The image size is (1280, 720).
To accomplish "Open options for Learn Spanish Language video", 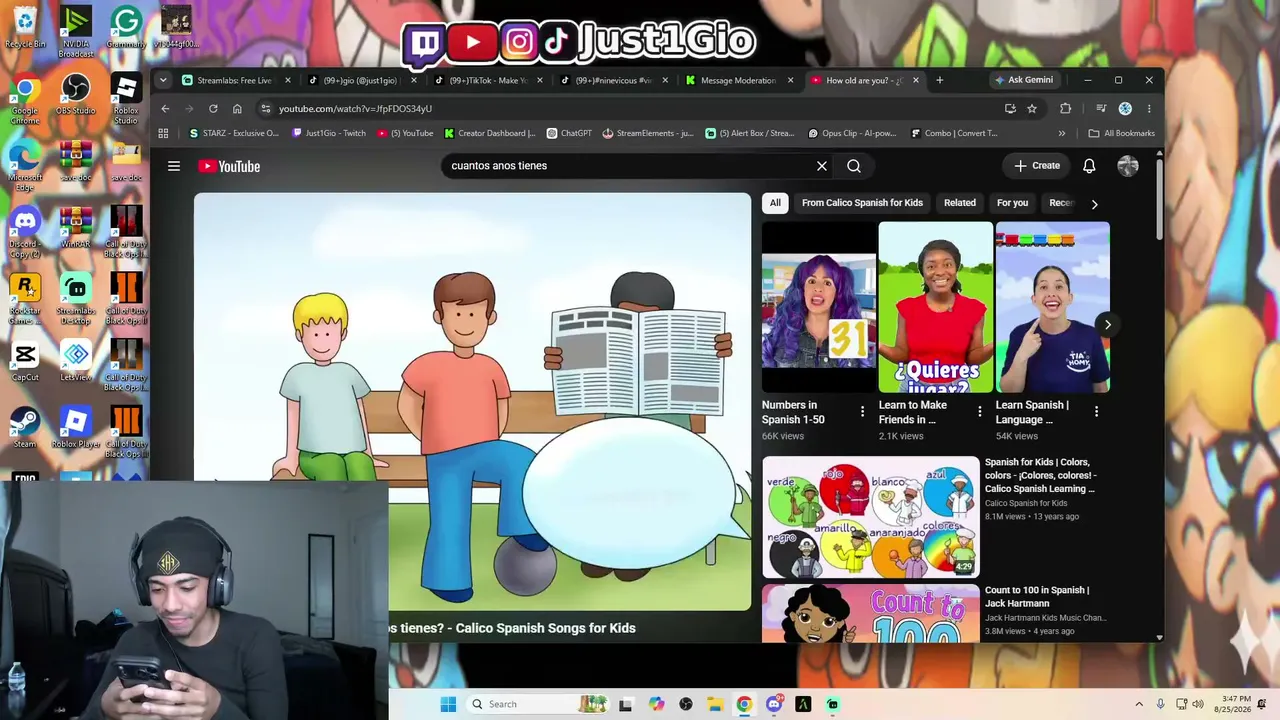I will [x=1096, y=411].
